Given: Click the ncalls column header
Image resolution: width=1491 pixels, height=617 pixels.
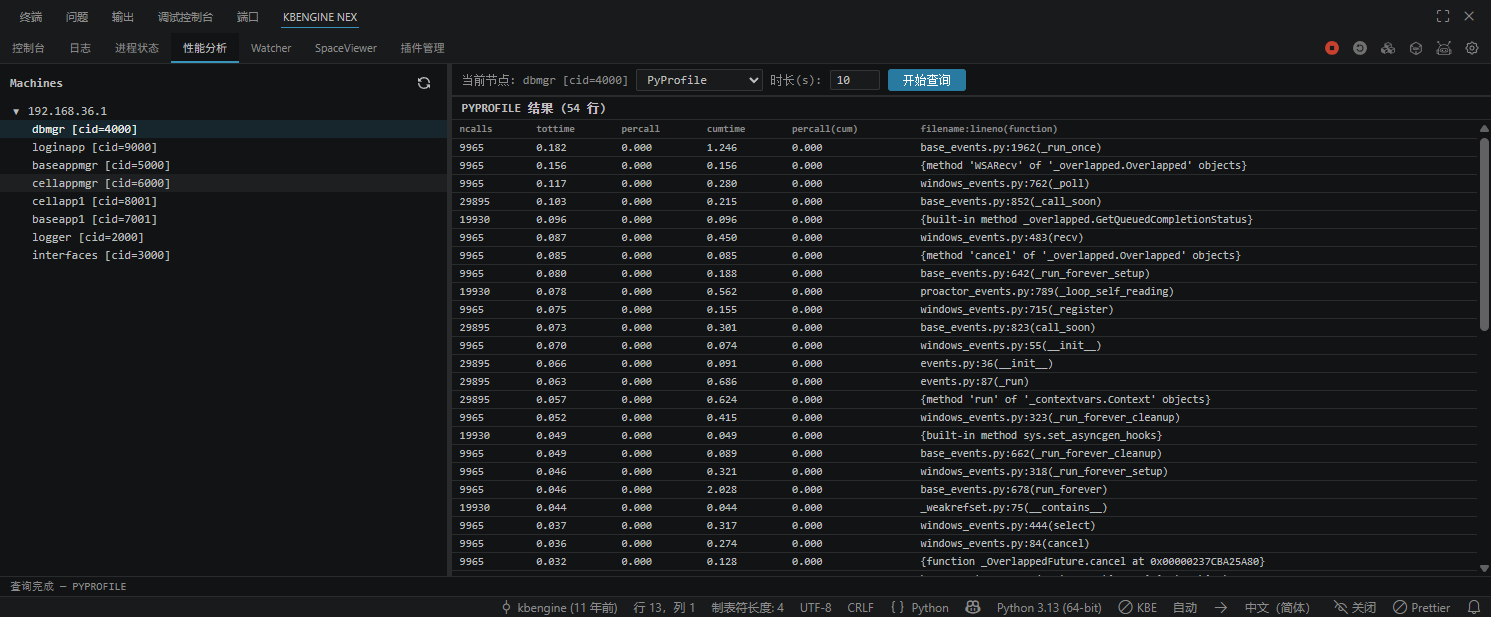Looking at the screenshot, I should click(476, 129).
